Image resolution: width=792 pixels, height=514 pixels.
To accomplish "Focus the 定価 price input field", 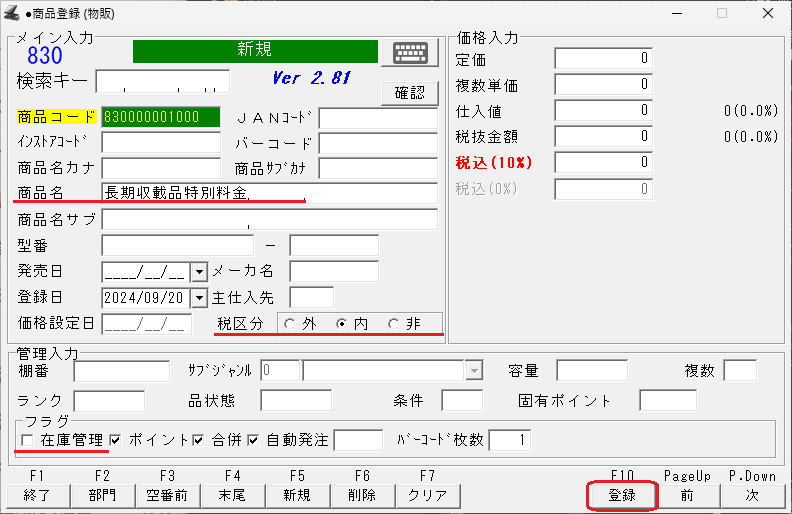I will pos(603,59).
